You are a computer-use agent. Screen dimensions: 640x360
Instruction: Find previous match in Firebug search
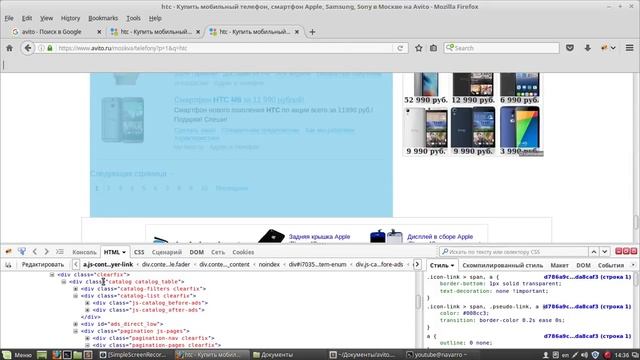tap(594, 252)
